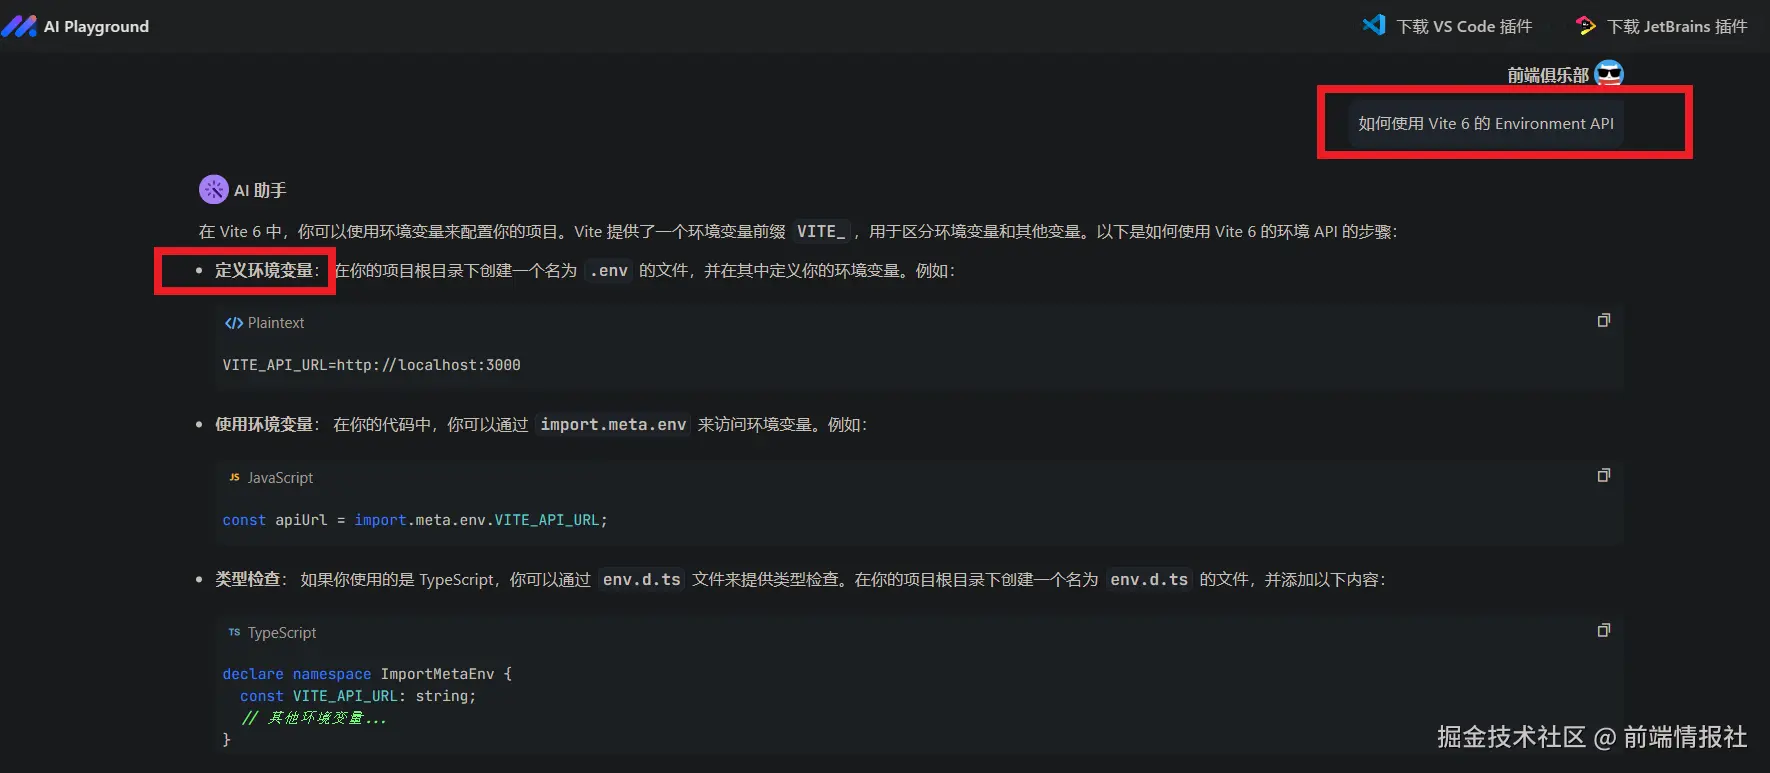The image size is (1770, 773).
Task: Click the VITE_API_URL=http://localhost:3000 code line
Action: point(371,365)
